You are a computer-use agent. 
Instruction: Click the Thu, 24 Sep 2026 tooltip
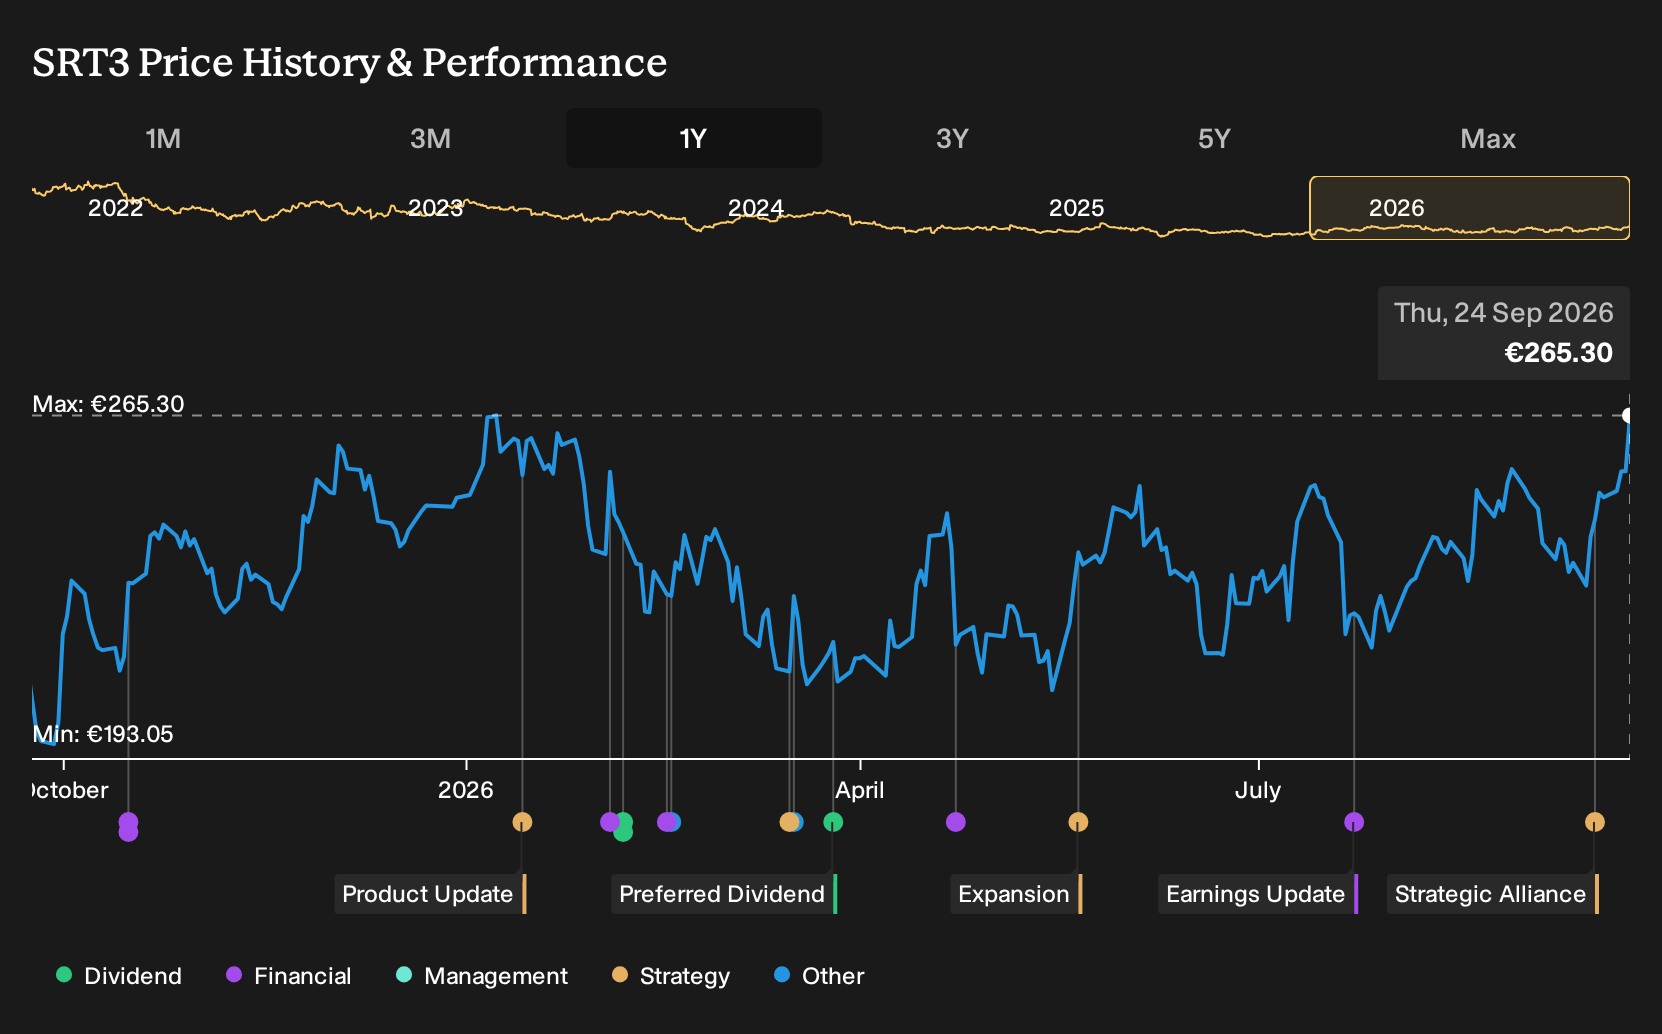(x=1504, y=333)
